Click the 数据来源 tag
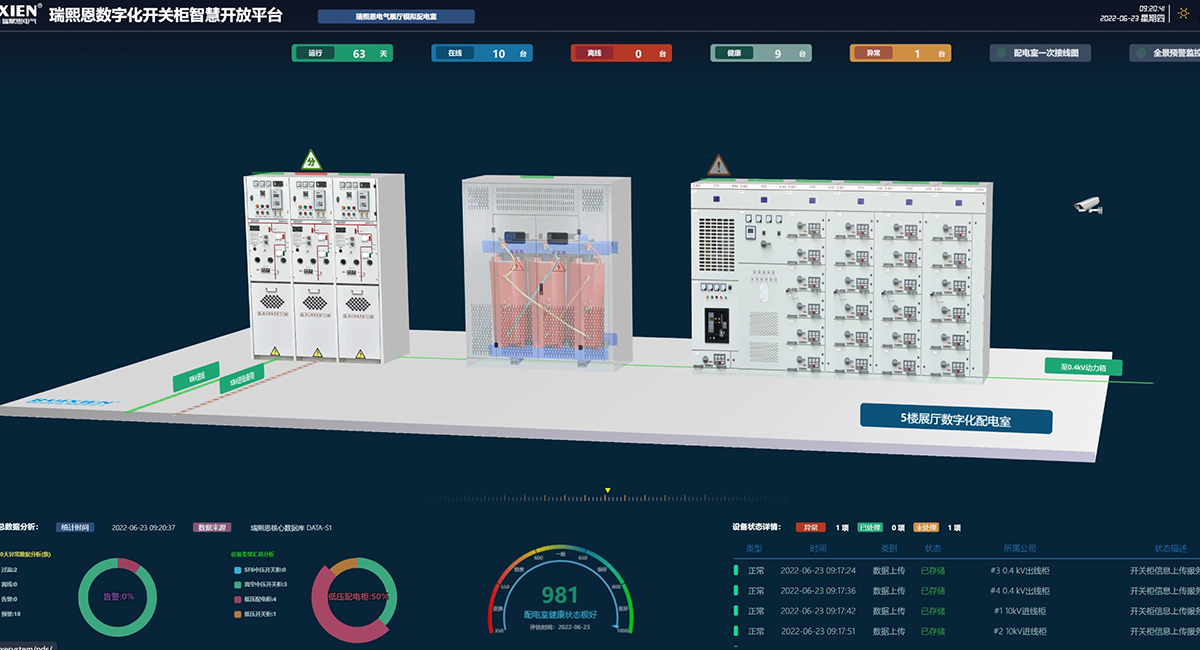1200x650 pixels. (212, 527)
